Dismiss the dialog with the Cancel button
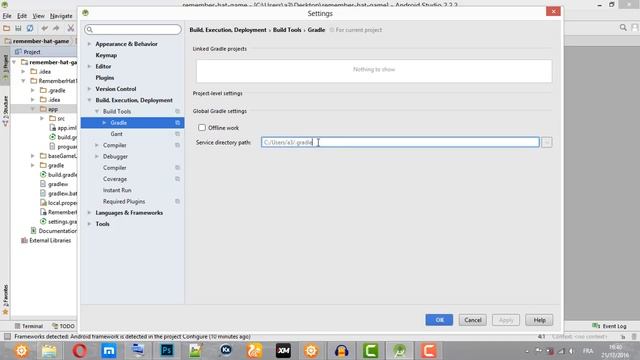Image resolution: width=640 pixels, height=360 pixels. coord(473,320)
